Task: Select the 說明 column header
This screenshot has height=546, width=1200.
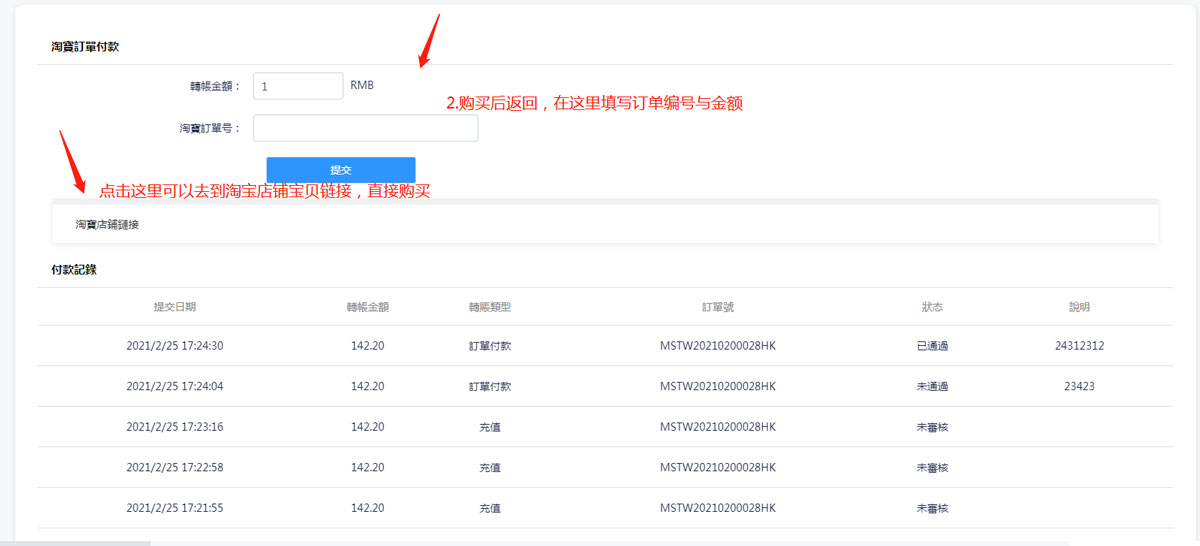Action: tap(1079, 307)
